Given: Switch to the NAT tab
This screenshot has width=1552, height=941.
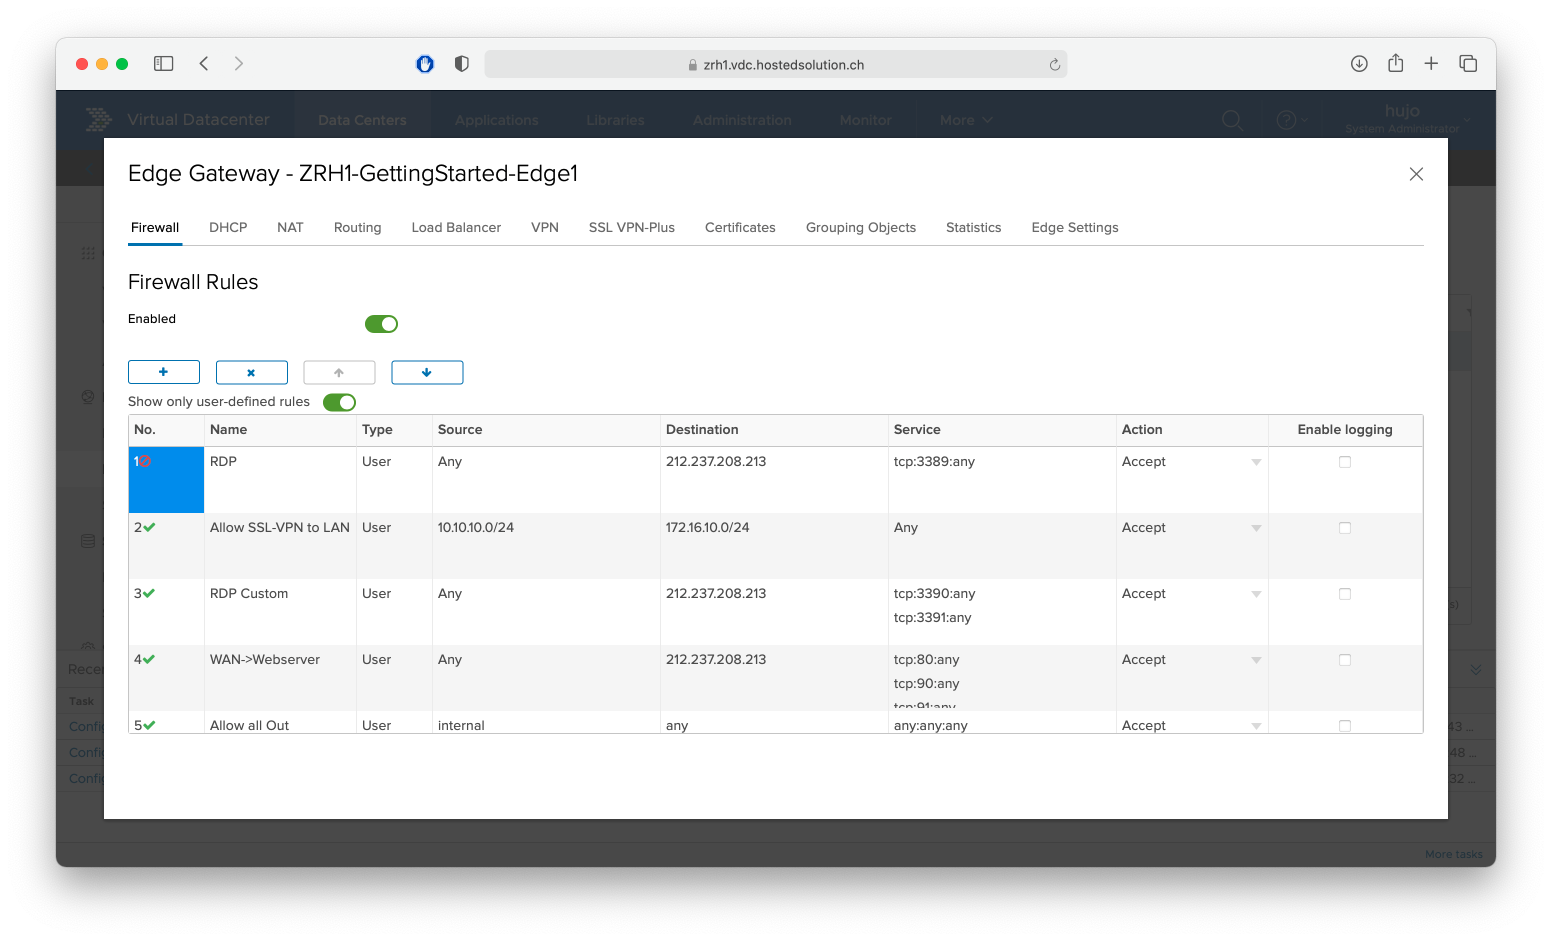Looking at the screenshot, I should 290,227.
